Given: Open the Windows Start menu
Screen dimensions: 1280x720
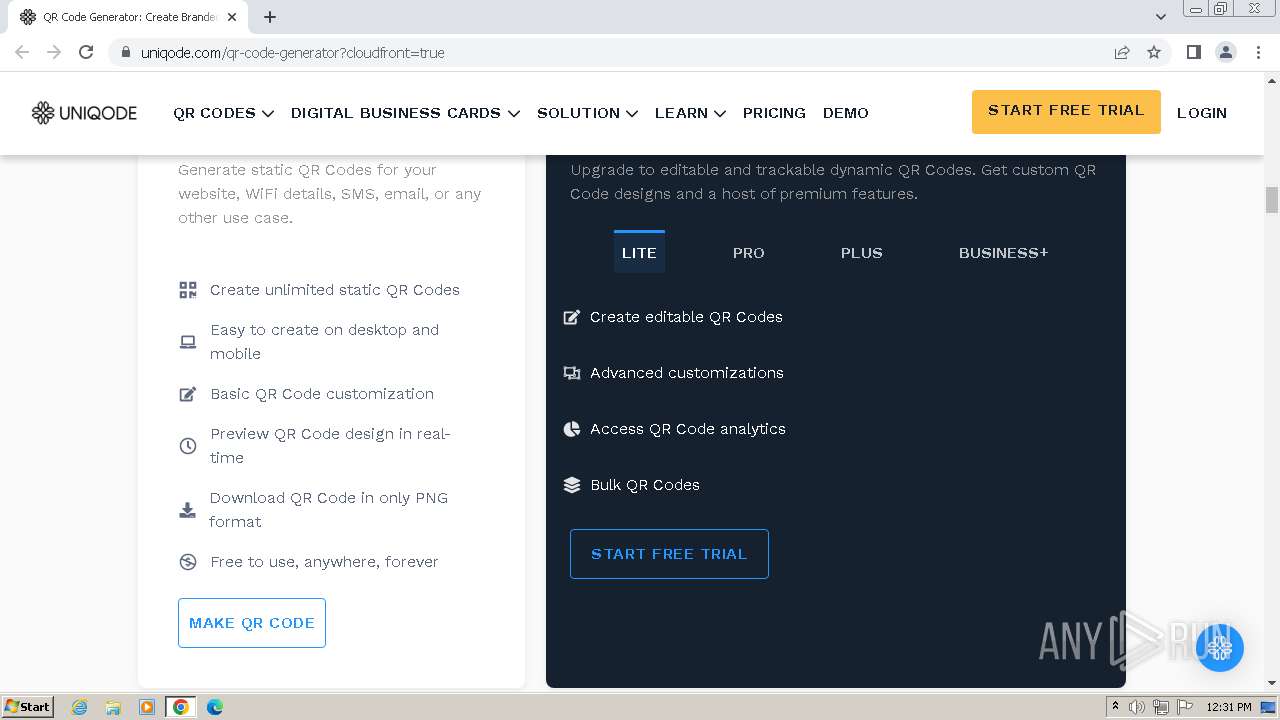Looking at the screenshot, I should click(x=27, y=707).
